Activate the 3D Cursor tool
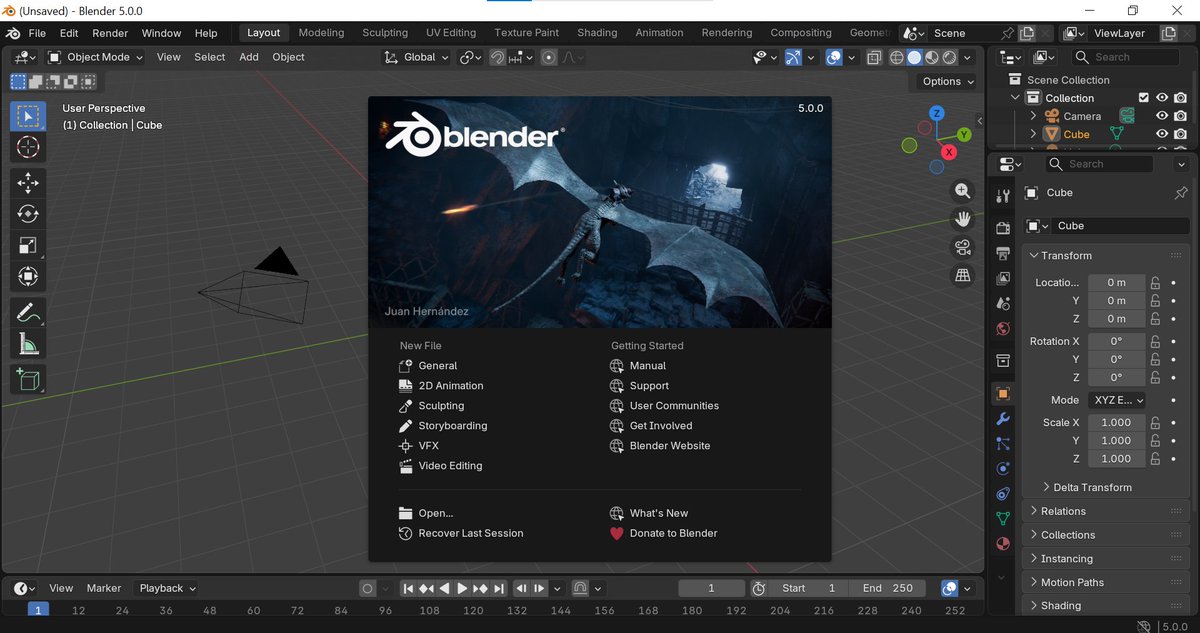Screen dimensions: 1200x633 pos(28,148)
